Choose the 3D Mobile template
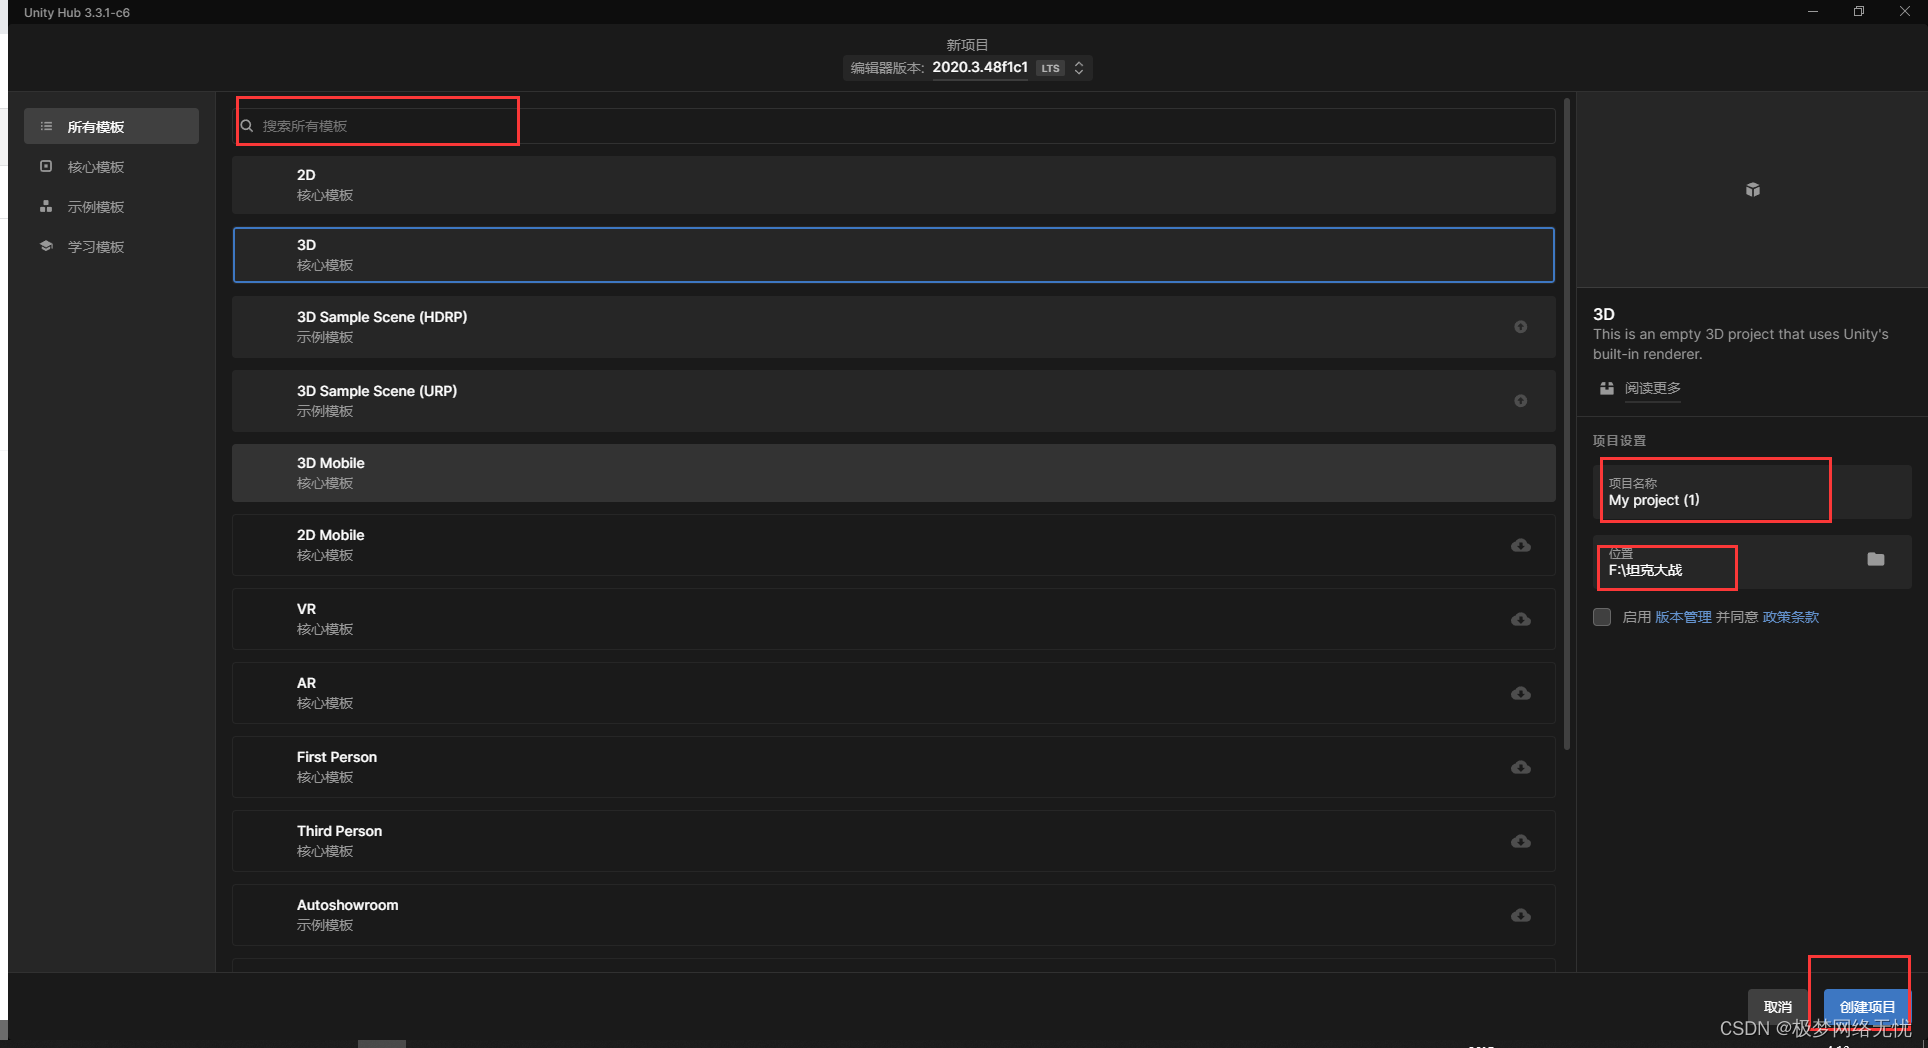 [x=893, y=473]
